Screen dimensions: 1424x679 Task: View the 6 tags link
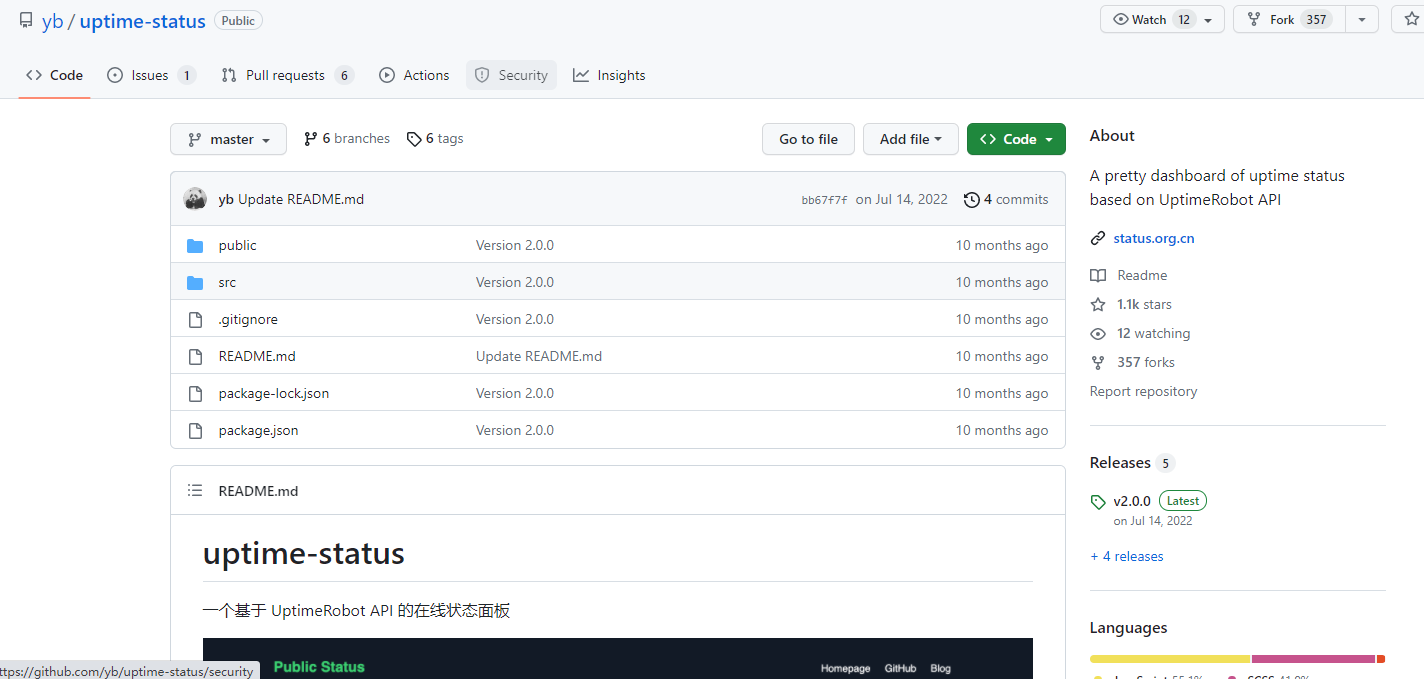click(x=435, y=139)
